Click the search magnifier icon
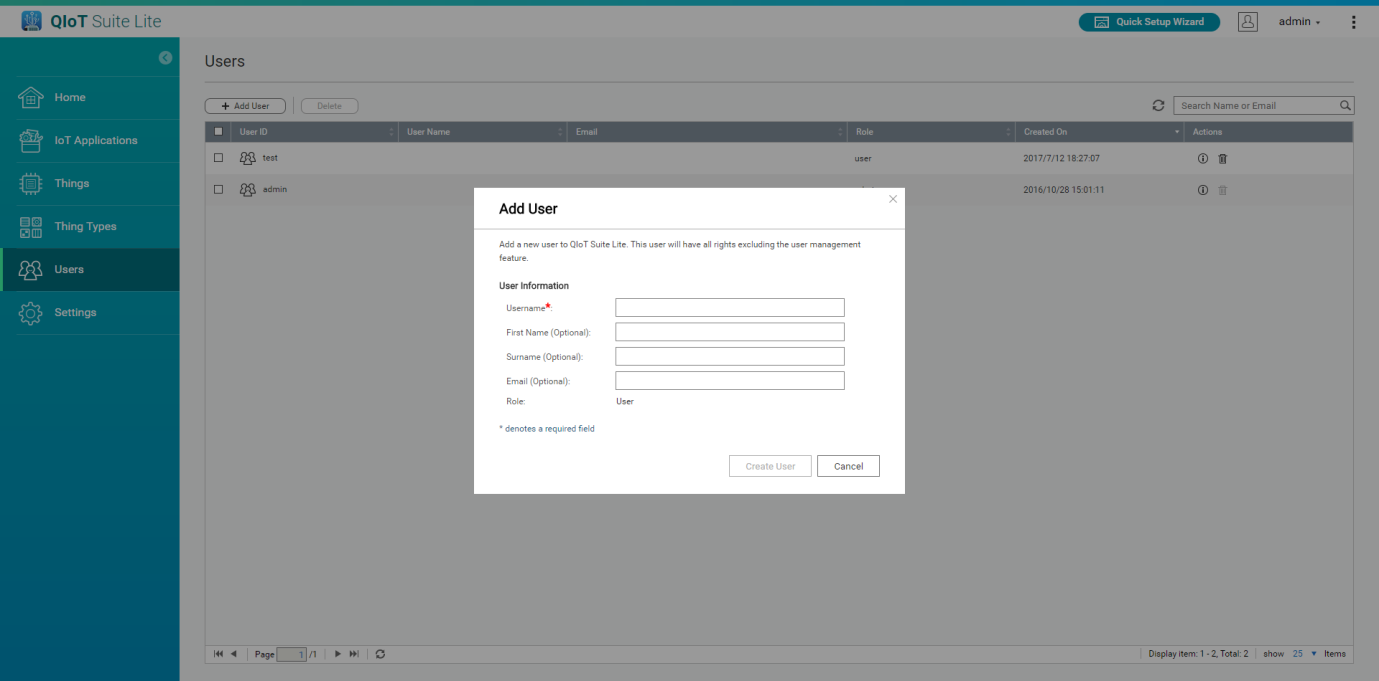The height and width of the screenshot is (681, 1379). [x=1345, y=105]
